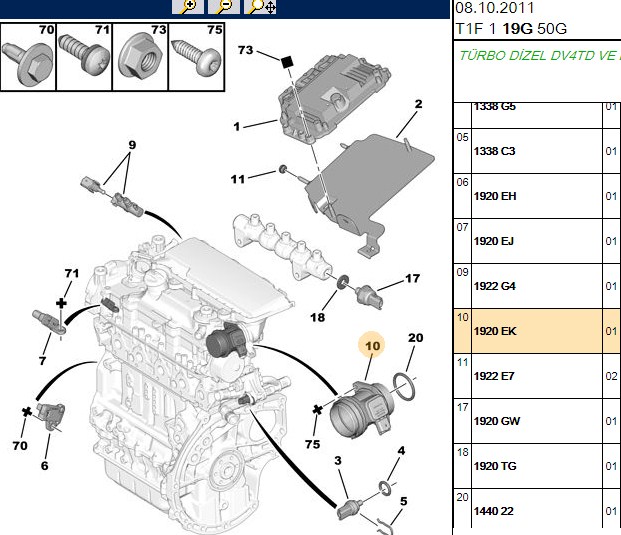
Task: Select part number 1920 EJ
Action: point(493,241)
